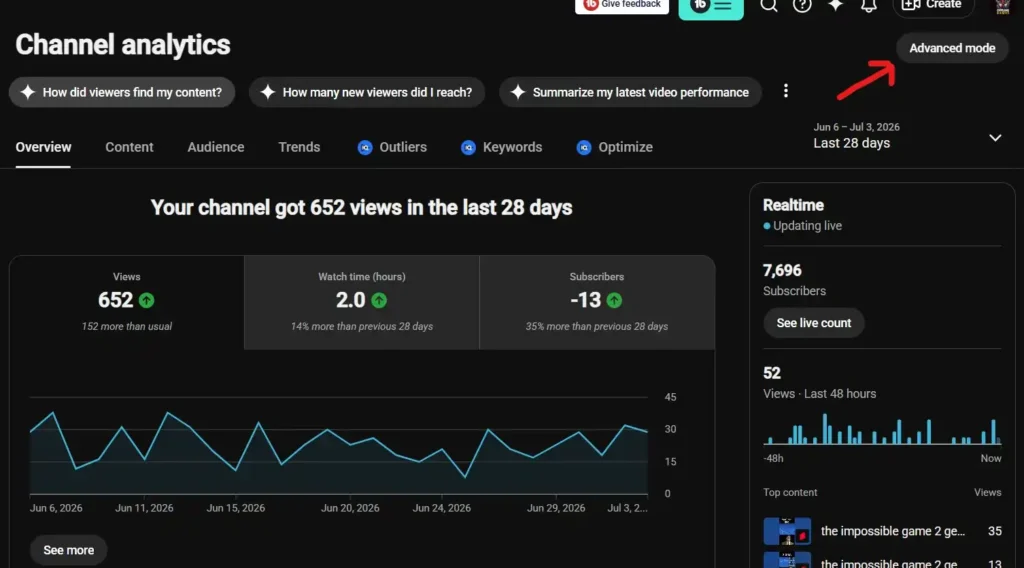Image resolution: width=1024 pixels, height=568 pixels.
Task: Switch to the Audience tab
Action: pyautogui.click(x=216, y=148)
